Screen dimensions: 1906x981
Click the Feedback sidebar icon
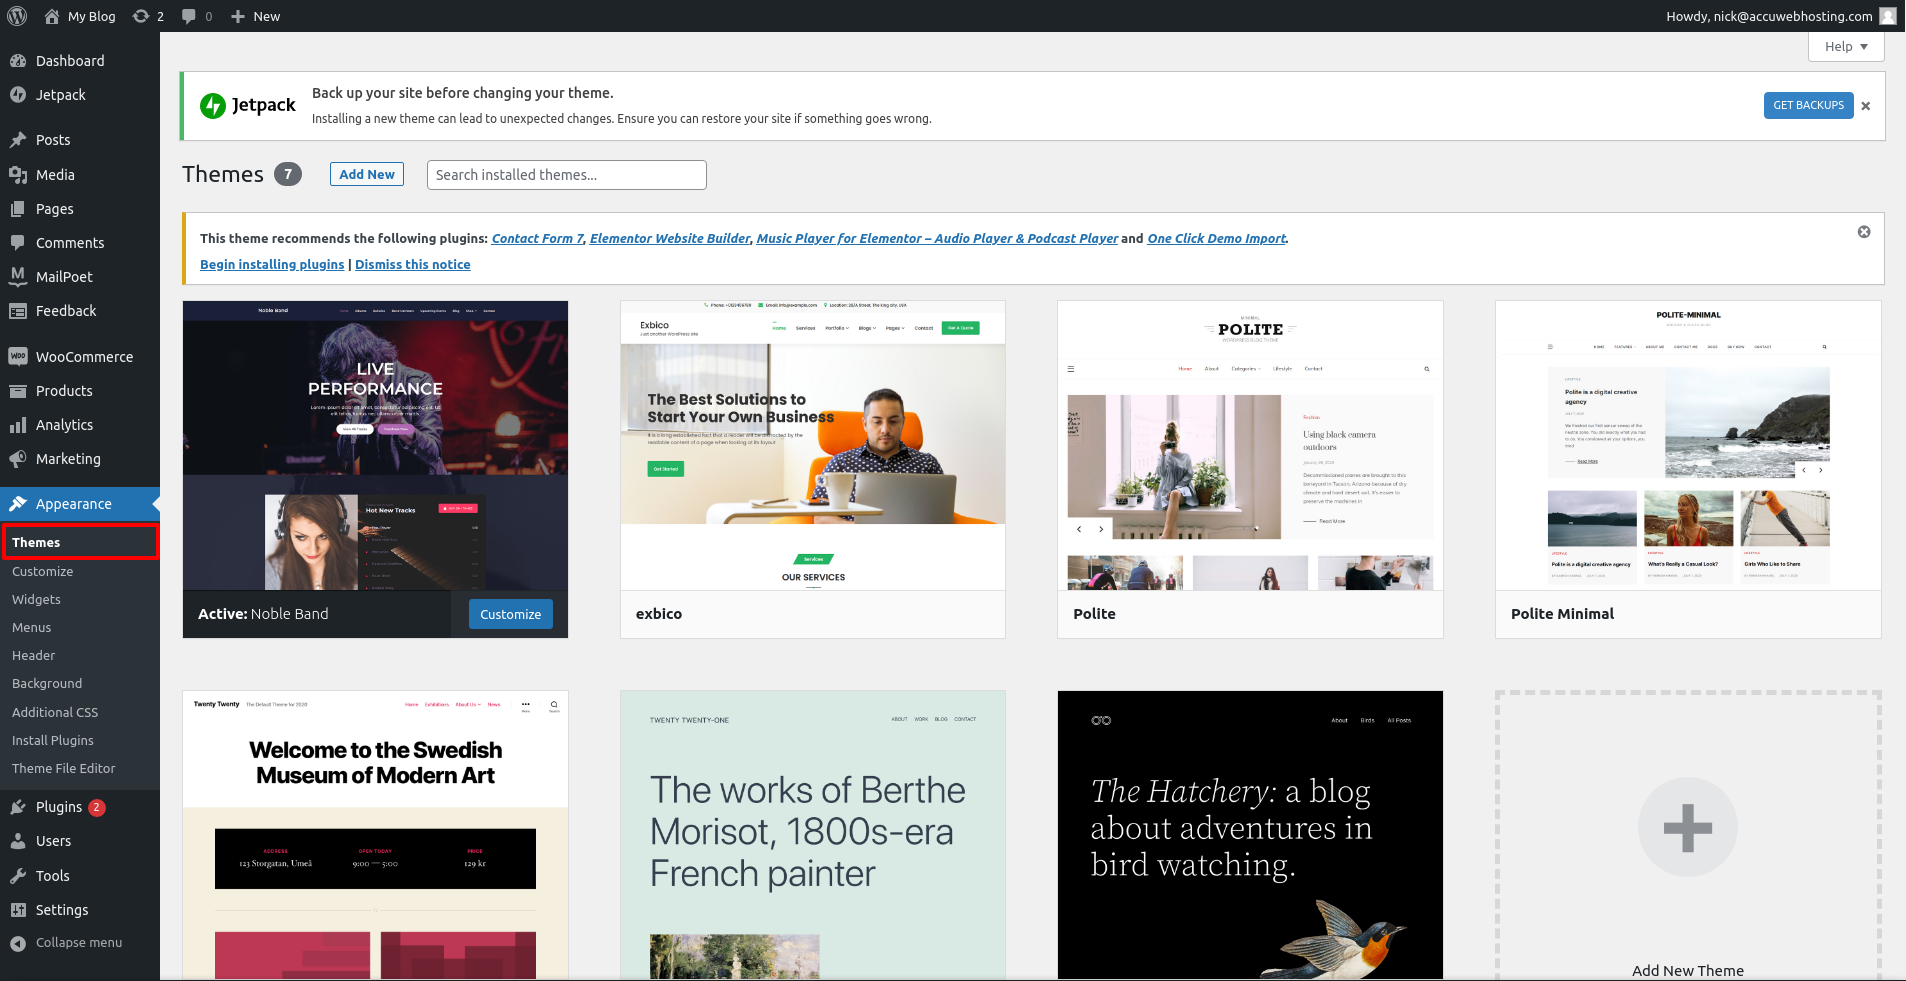coord(18,311)
